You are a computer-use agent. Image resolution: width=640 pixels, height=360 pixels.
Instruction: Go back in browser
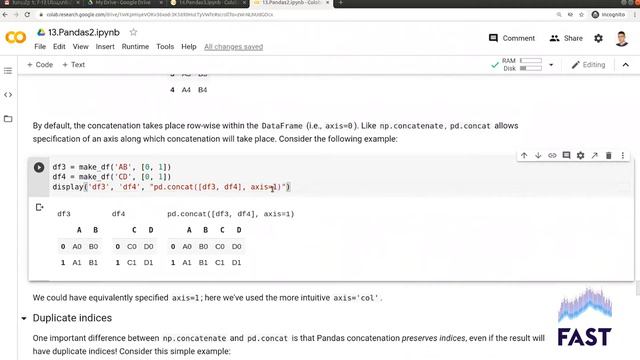5,14
